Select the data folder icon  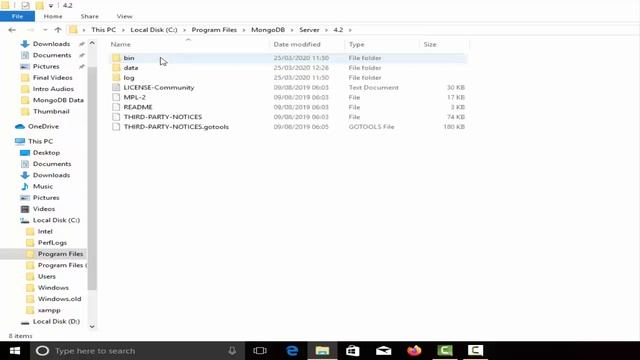[x=116, y=68]
